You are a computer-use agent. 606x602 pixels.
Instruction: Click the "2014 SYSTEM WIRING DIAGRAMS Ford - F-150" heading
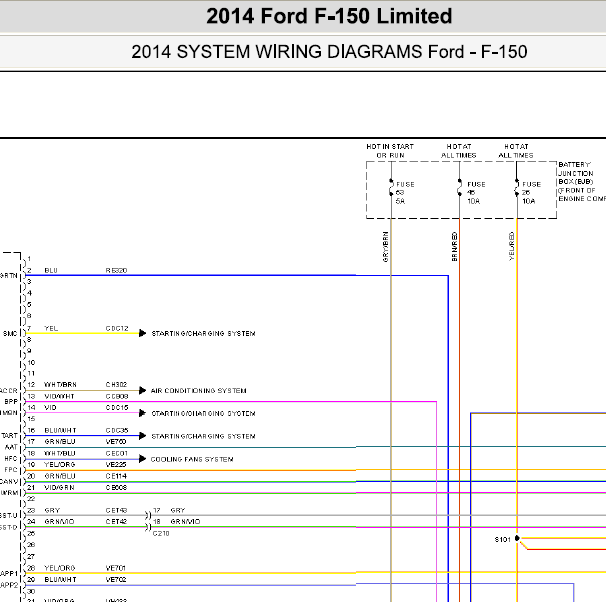click(x=329, y=52)
